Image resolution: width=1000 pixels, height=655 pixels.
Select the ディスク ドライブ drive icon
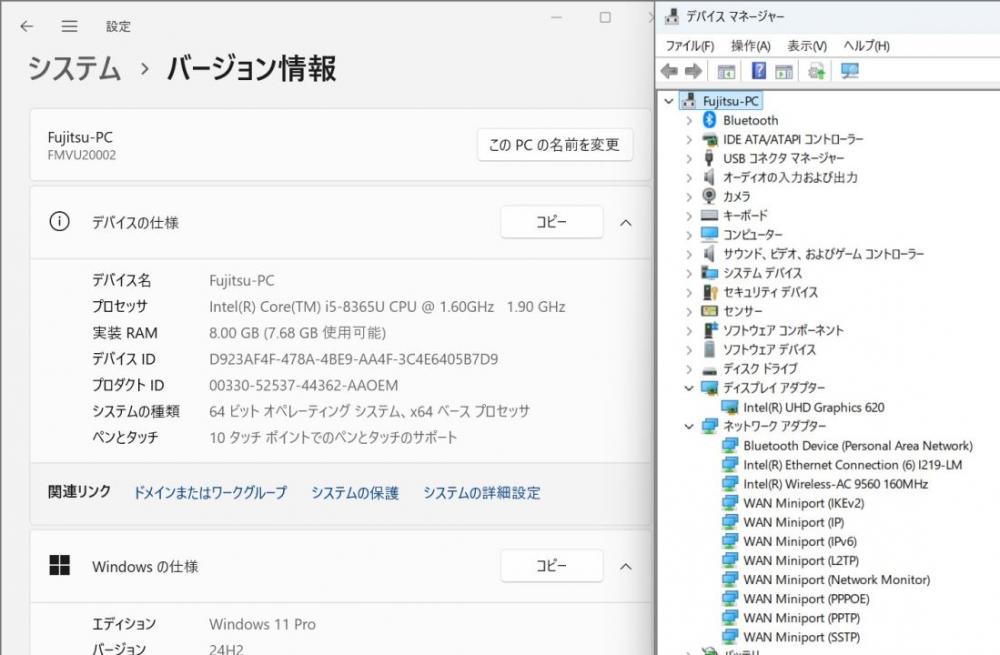[709, 370]
